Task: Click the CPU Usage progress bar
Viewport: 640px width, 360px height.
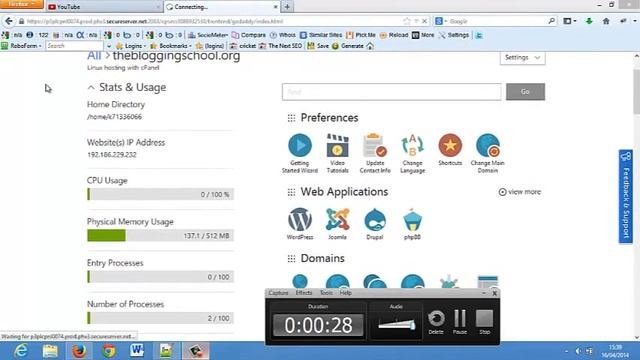Action: pyautogui.click(x=160, y=195)
